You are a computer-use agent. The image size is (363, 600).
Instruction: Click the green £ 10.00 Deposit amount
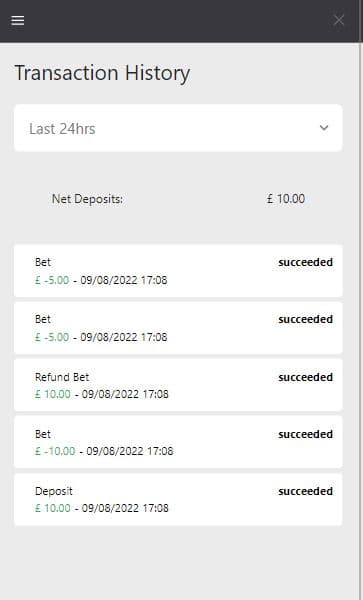pos(53,508)
